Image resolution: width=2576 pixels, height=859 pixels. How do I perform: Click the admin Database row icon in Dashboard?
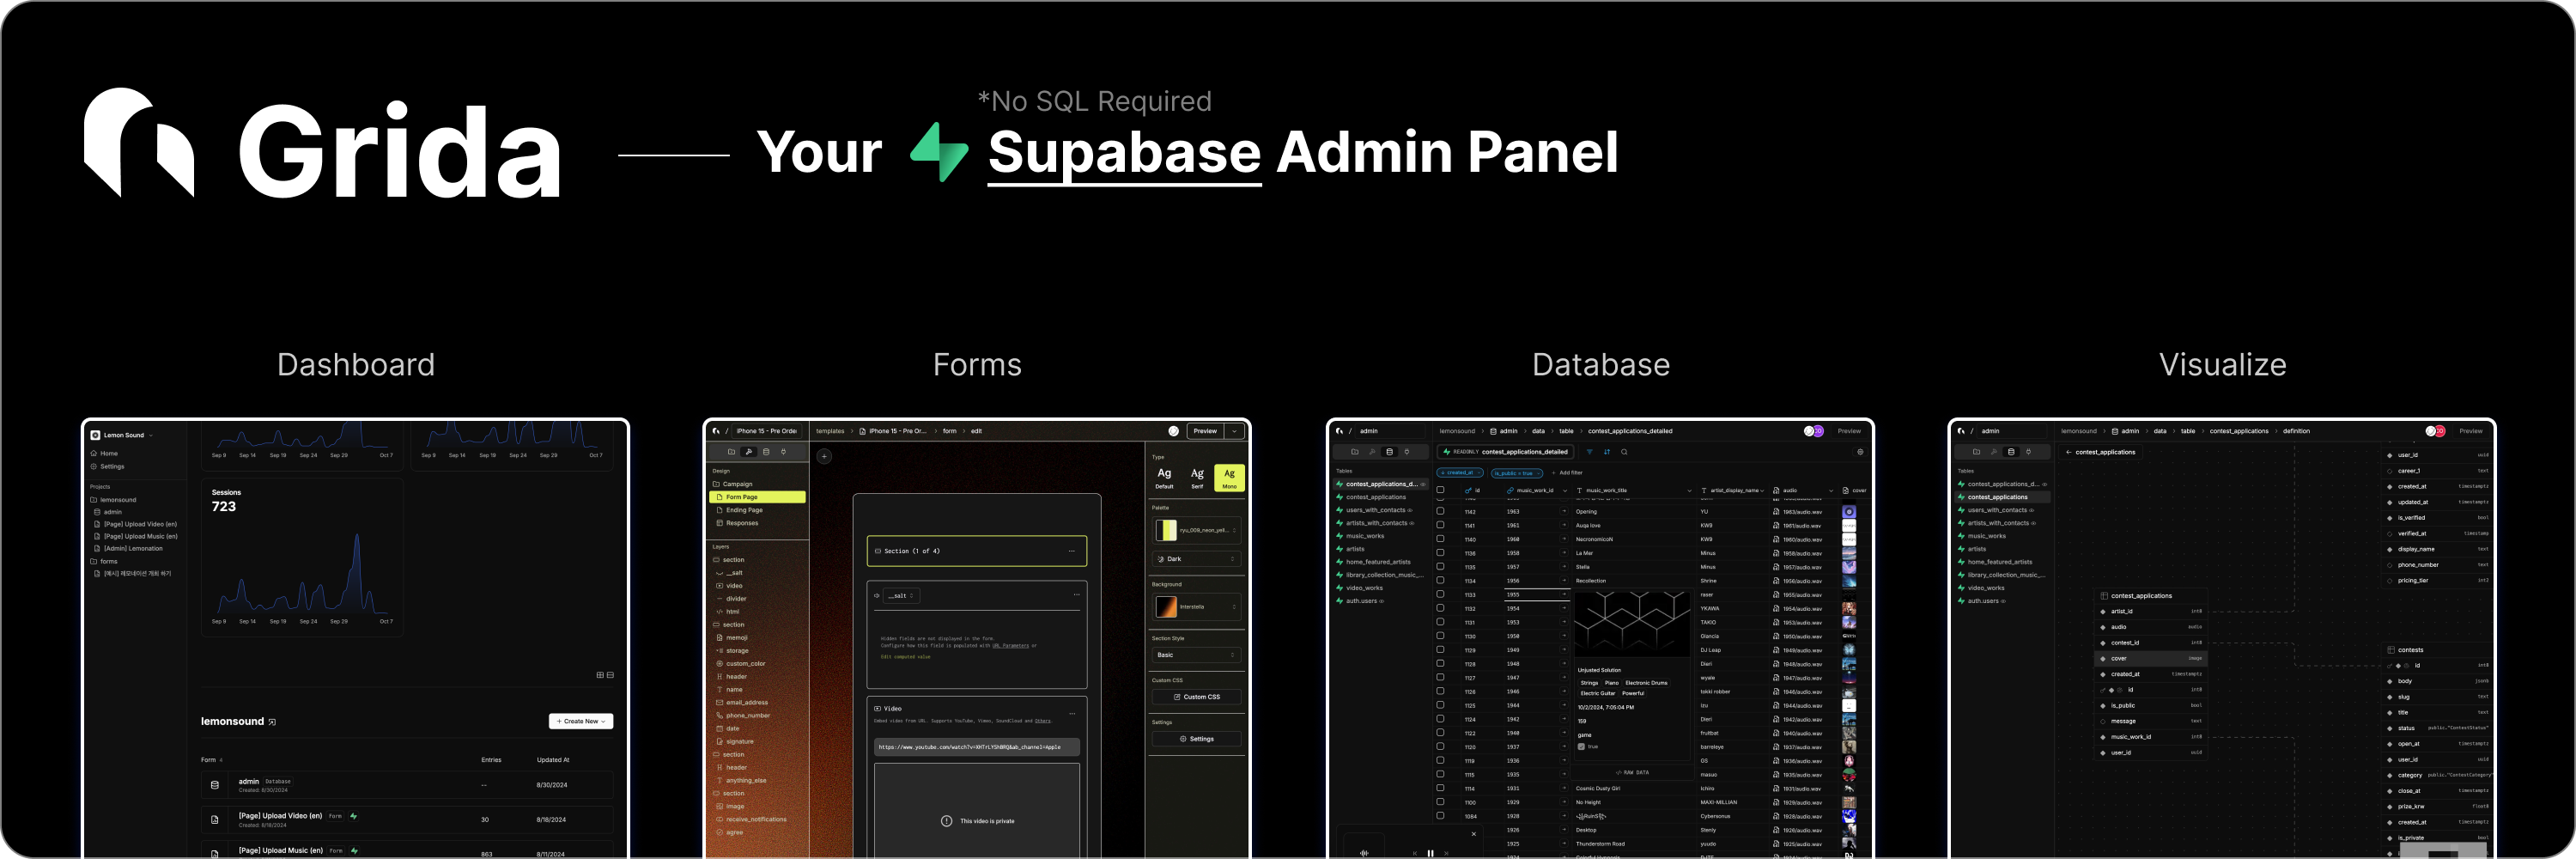coord(215,785)
